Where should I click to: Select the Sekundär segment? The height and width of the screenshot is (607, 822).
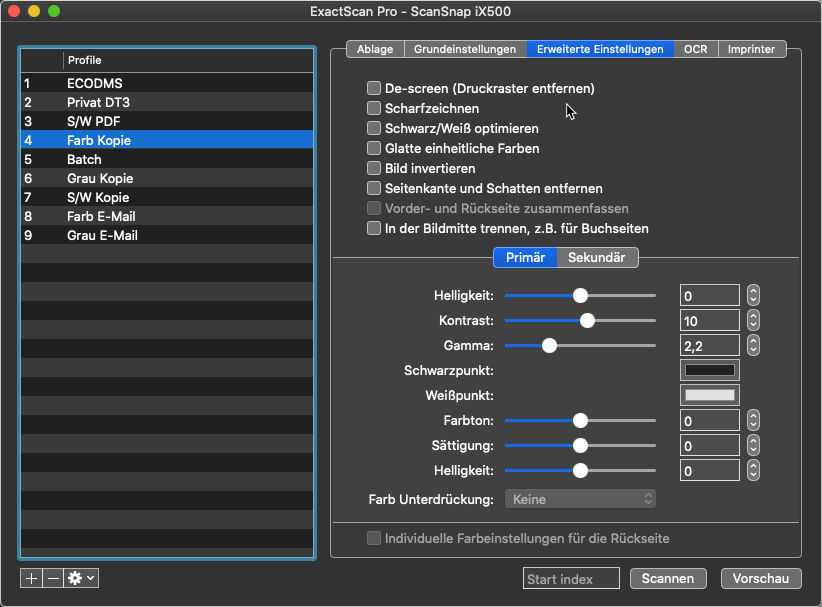click(x=597, y=257)
